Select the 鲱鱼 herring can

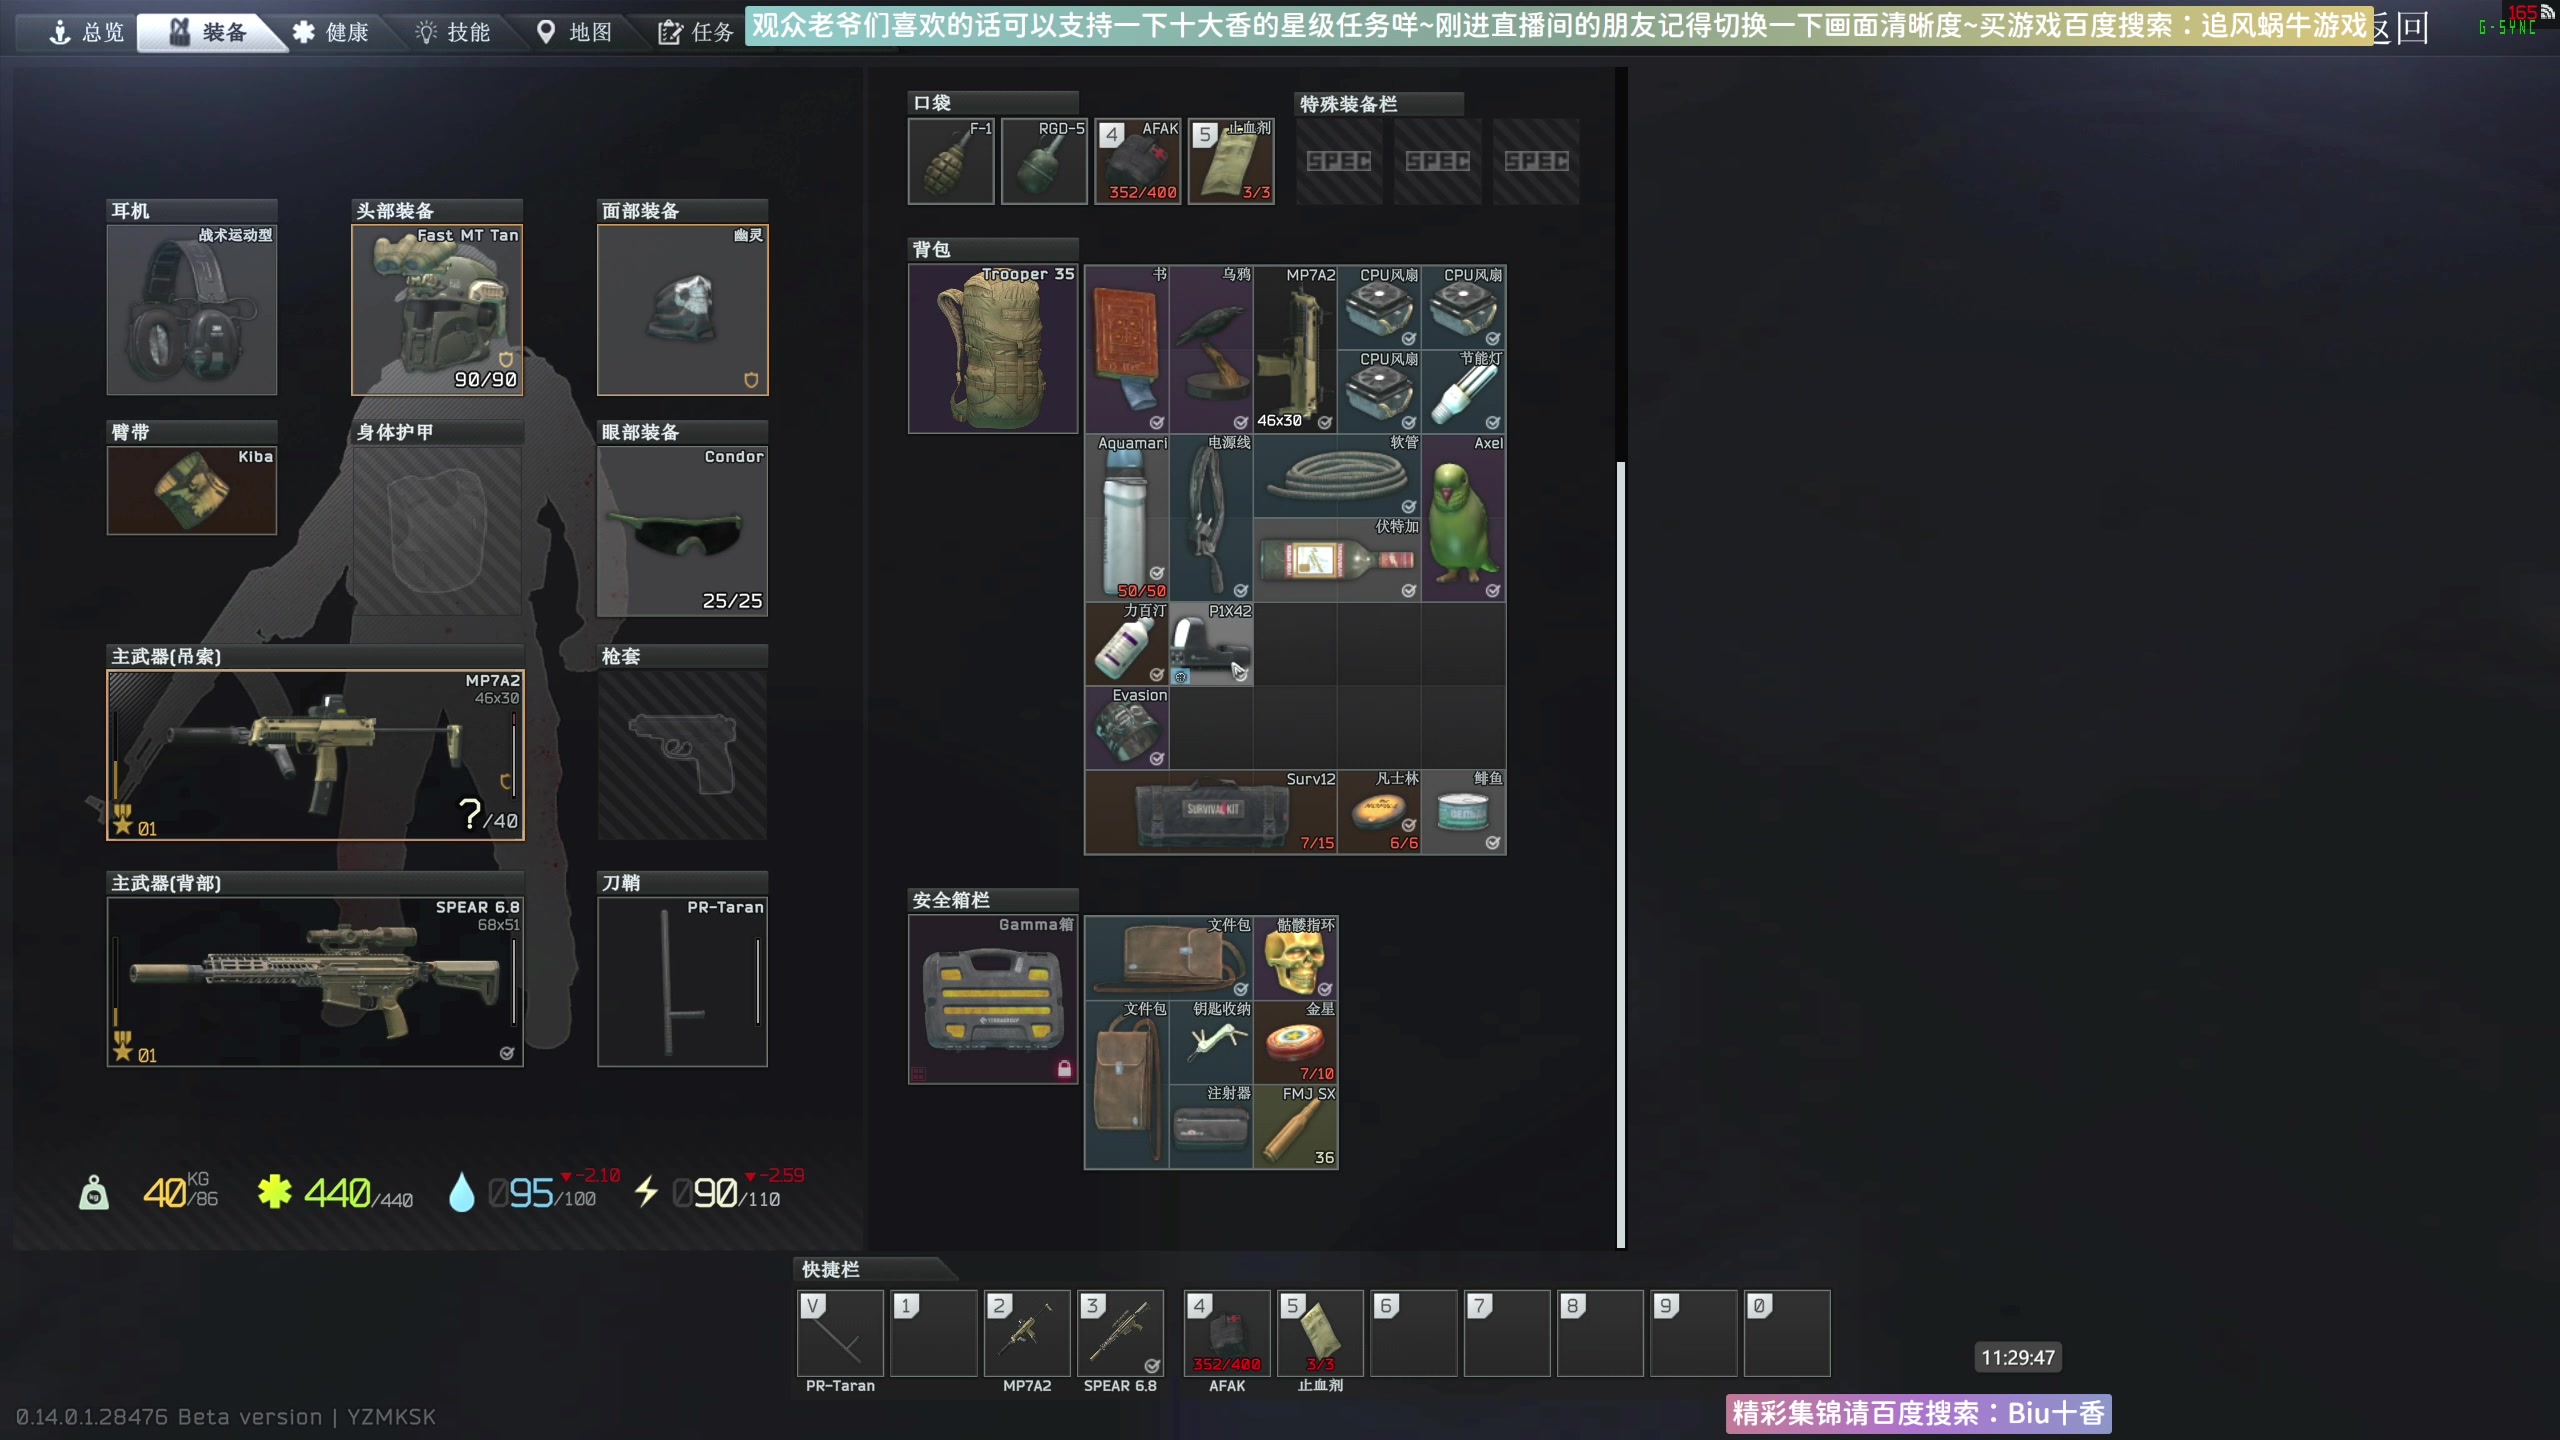click(1463, 811)
